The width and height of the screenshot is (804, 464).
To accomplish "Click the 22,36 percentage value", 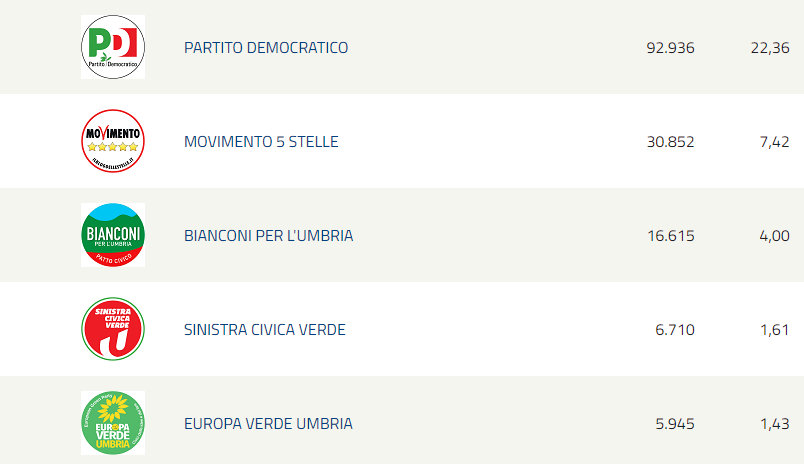I will click(x=770, y=48).
